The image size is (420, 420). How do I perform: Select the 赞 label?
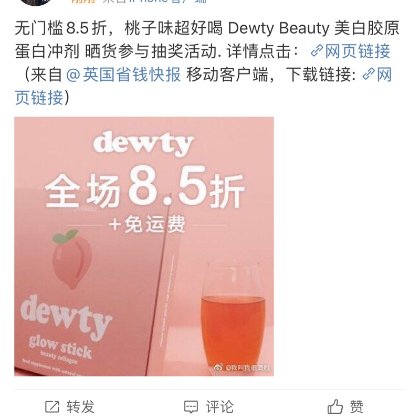tap(356, 407)
